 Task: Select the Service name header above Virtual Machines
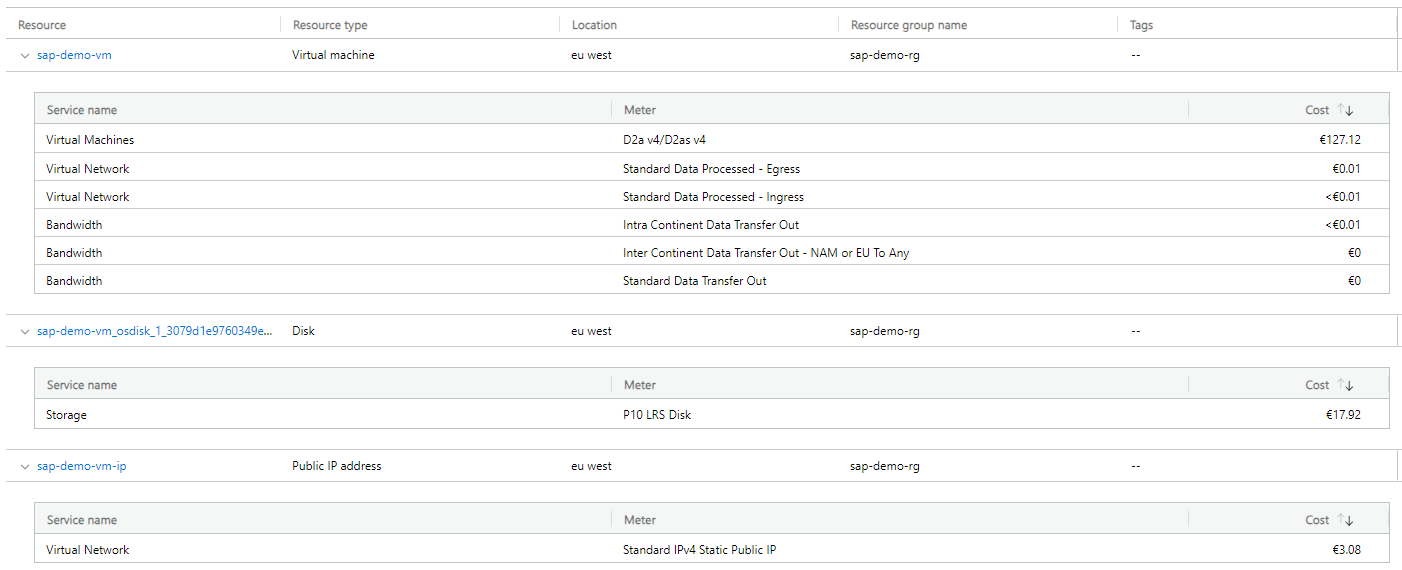(x=81, y=110)
